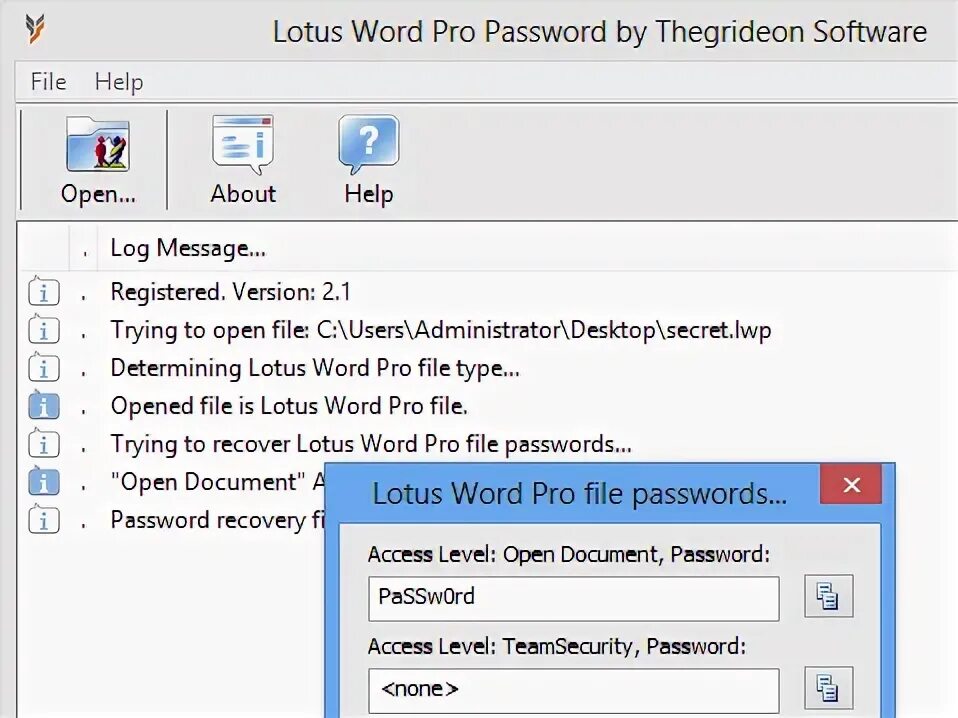Image resolution: width=958 pixels, height=718 pixels.
Task: Click the Open Document password field PaSSw0rd
Action: click(x=574, y=598)
